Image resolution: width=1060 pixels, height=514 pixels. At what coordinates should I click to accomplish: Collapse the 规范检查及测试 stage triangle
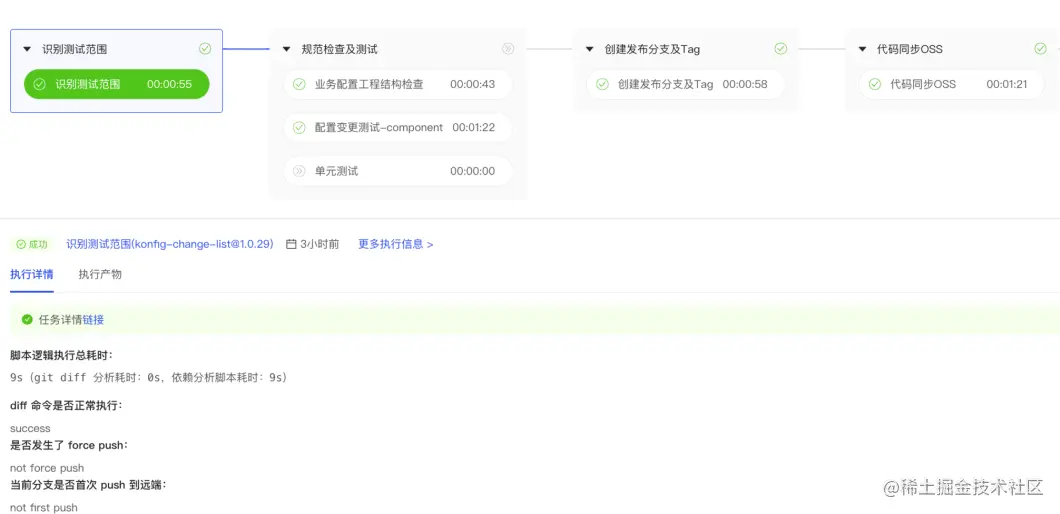(287, 49)
